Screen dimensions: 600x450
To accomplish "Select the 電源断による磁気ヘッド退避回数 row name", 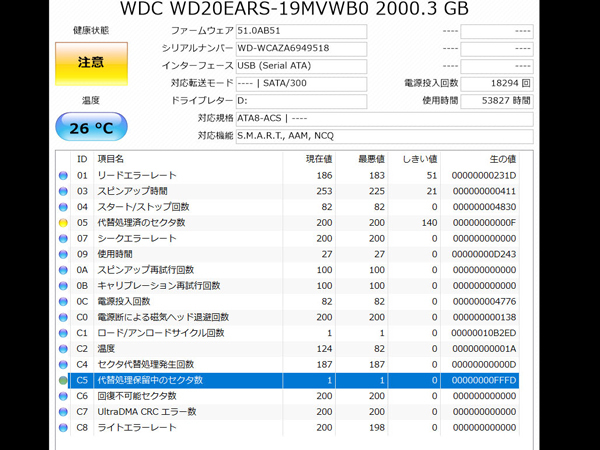I will click(x=163, y=317).
